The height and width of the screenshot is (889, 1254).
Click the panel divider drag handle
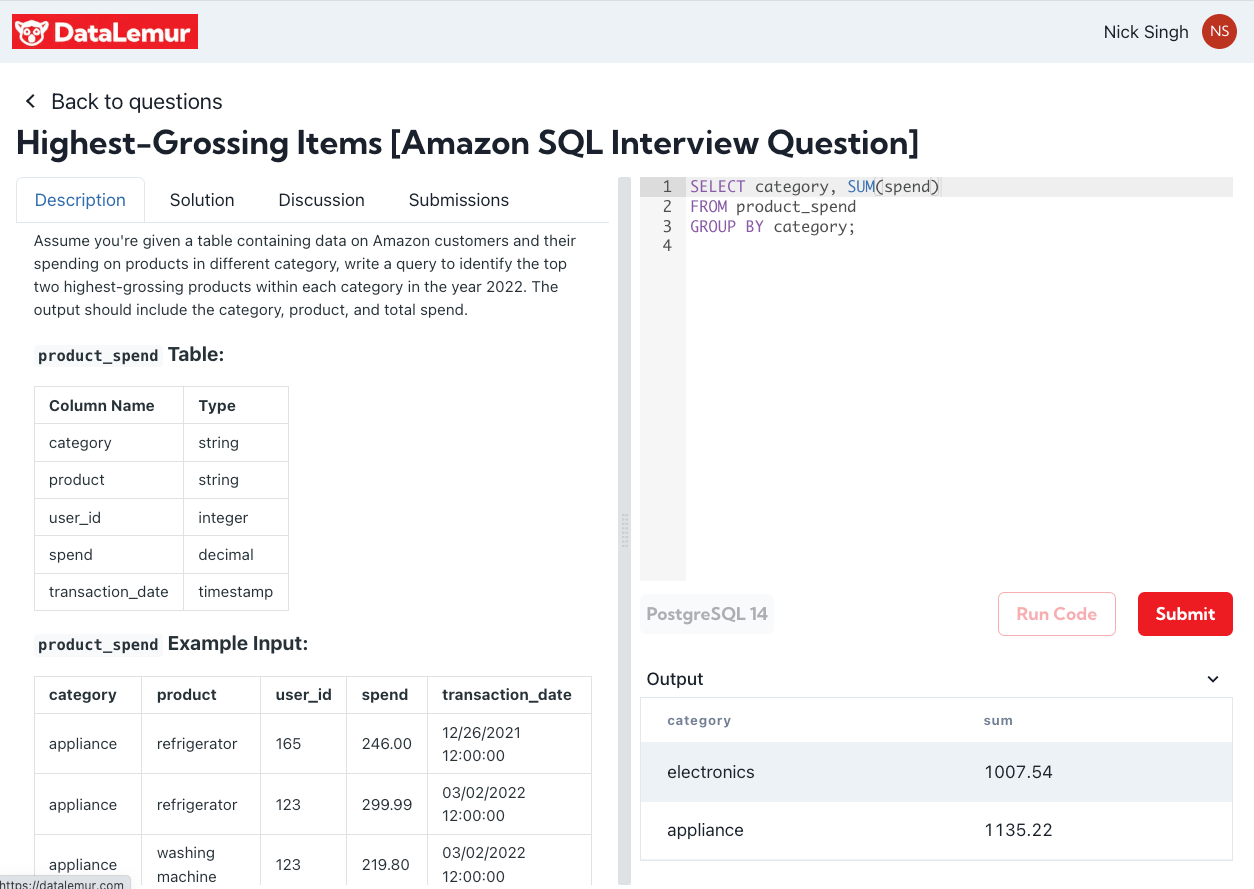(625, 530)
